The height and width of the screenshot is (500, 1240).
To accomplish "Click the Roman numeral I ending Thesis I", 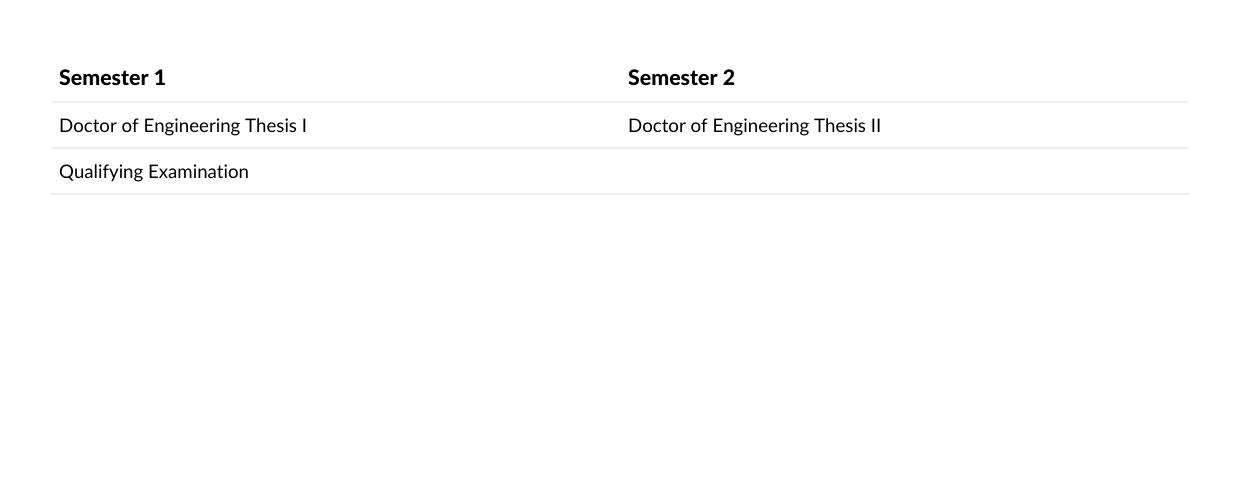I will coord(304,126).
